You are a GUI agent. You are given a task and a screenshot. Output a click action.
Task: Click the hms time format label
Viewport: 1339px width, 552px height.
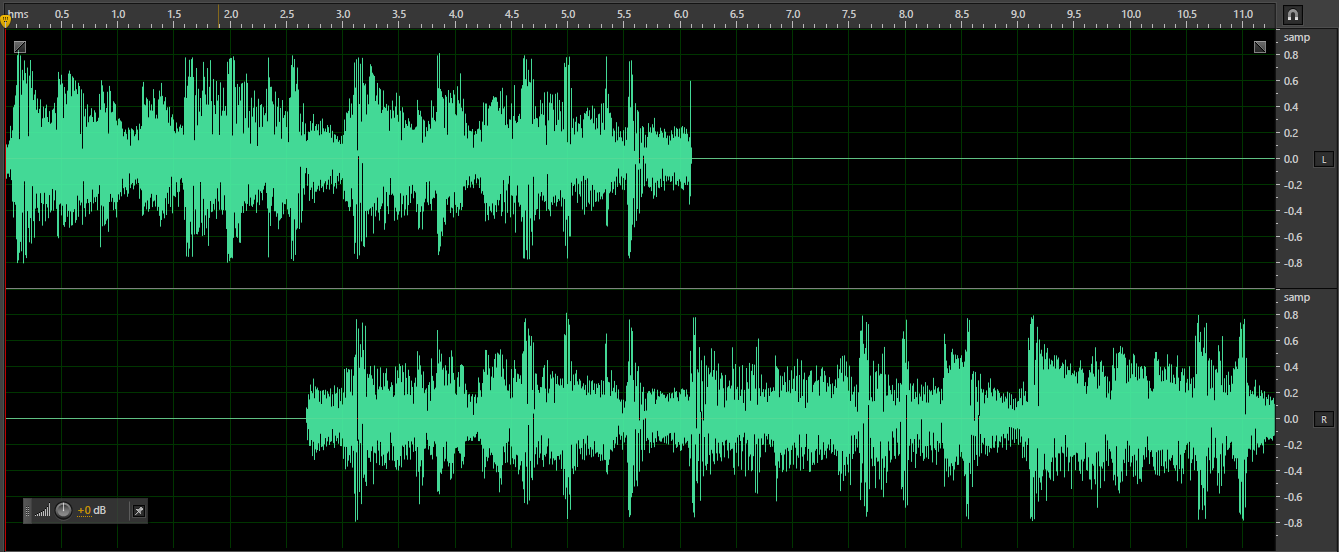tap(19, 14)
